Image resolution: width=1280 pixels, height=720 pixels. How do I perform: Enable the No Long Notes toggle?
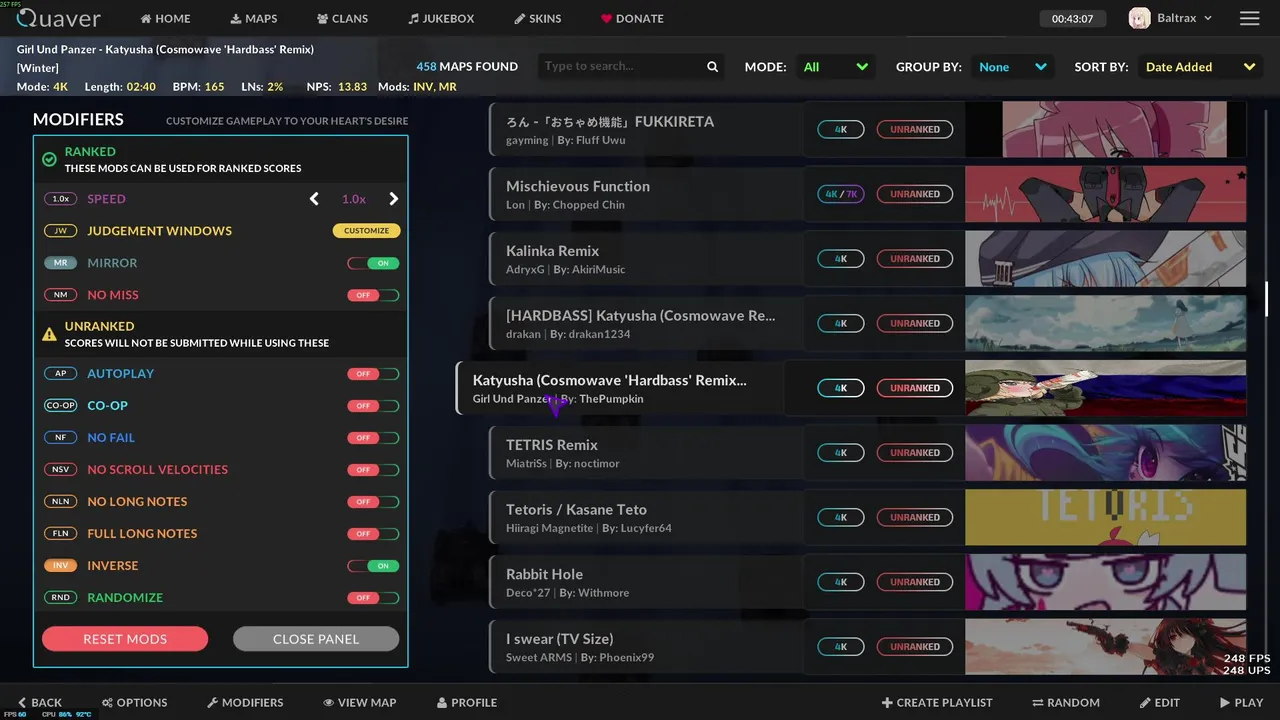click(x=373, y=502)
